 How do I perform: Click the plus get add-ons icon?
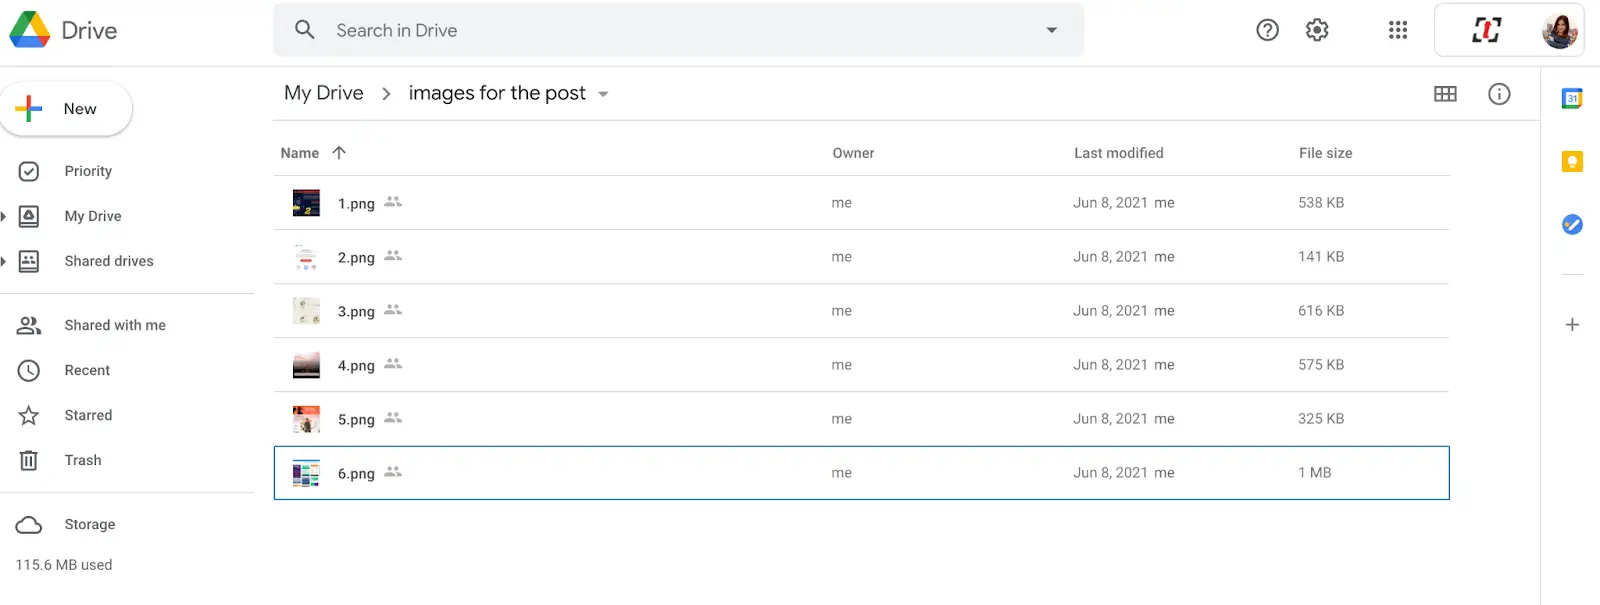click(x=1572, y=325)
